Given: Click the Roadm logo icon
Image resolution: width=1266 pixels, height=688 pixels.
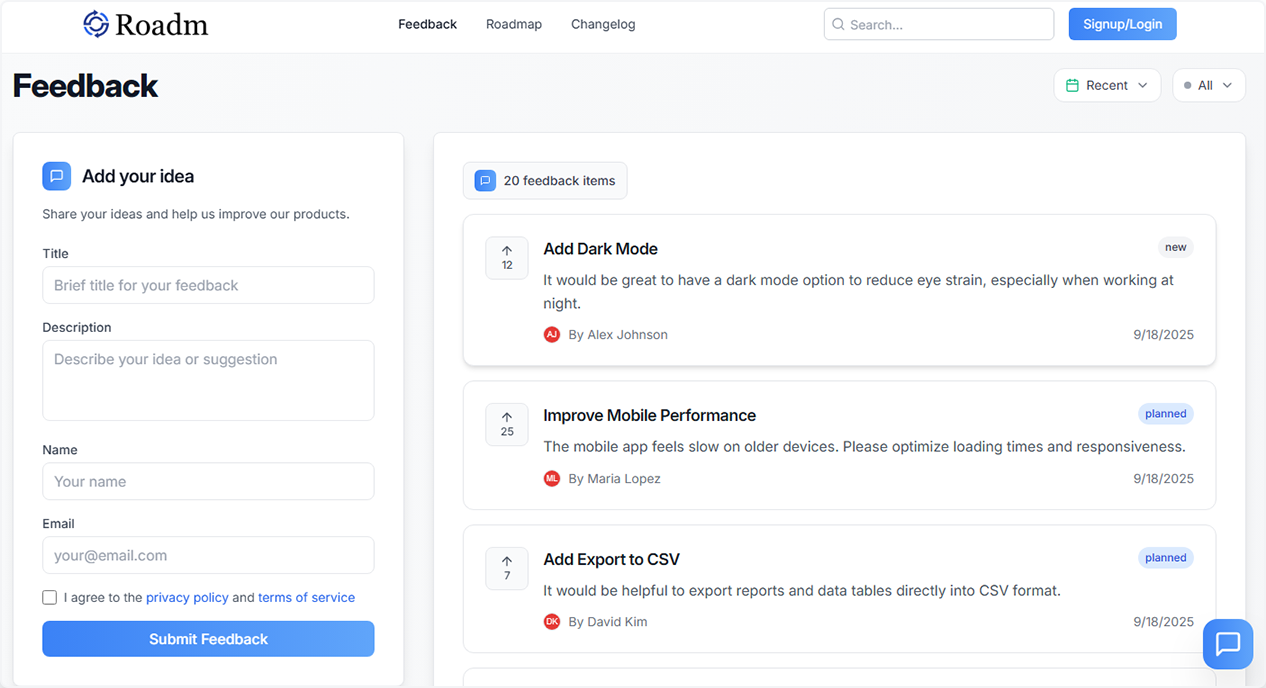Looking at the screenshot, I should (96, 23).
